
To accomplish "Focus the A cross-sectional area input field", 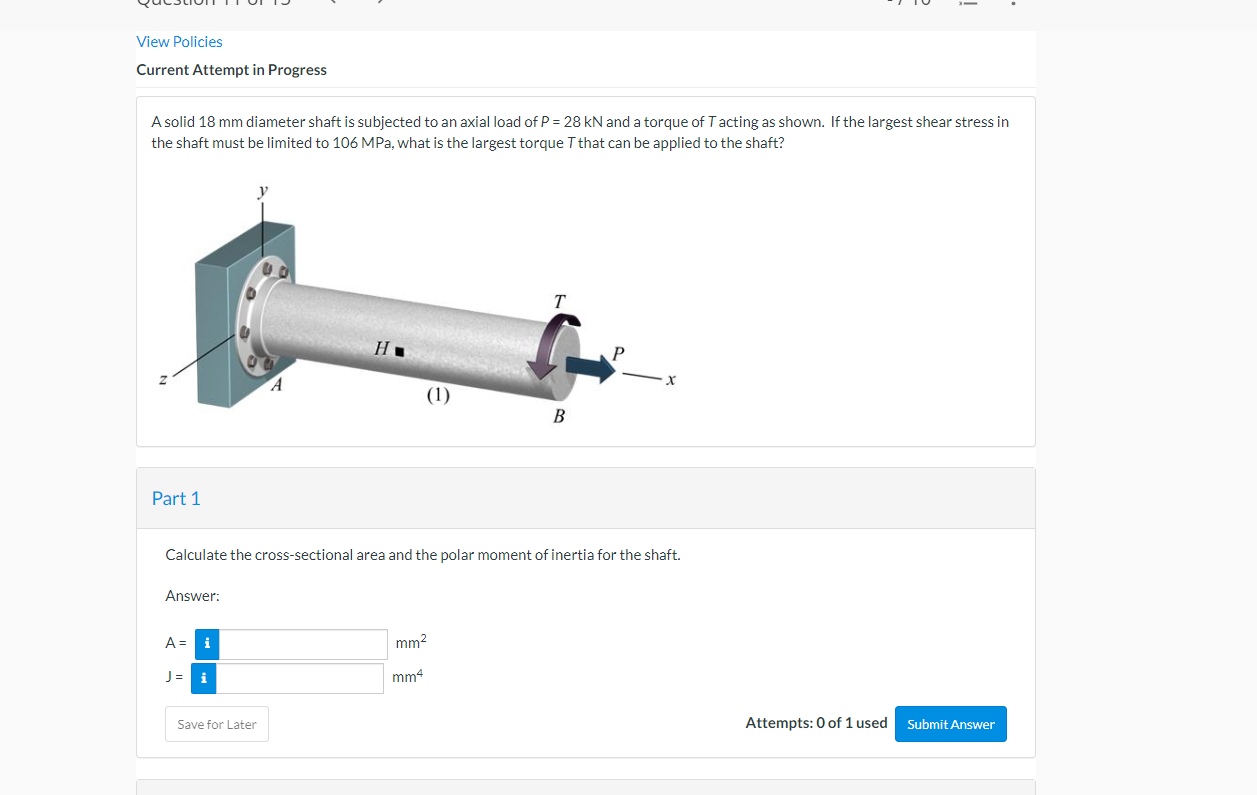I will tap(303, 644).
